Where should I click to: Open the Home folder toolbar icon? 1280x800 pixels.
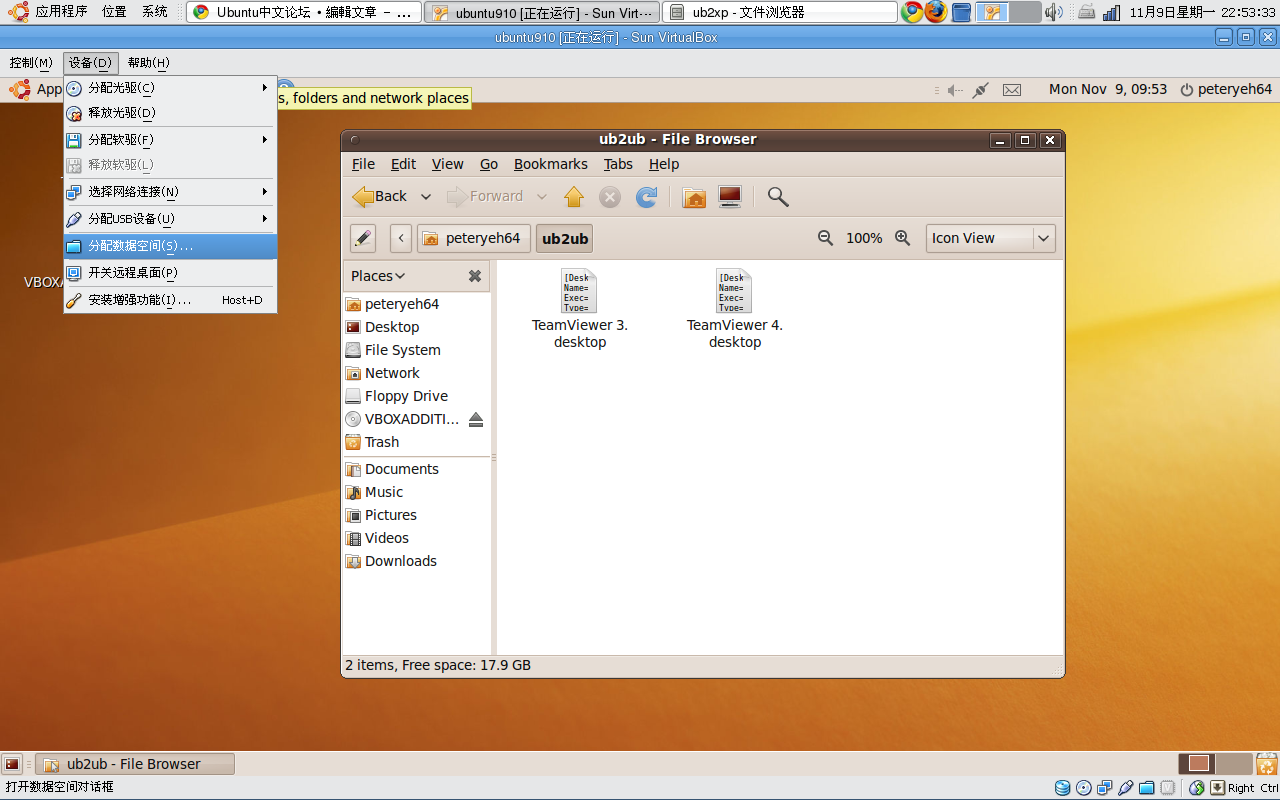(694, 197)
